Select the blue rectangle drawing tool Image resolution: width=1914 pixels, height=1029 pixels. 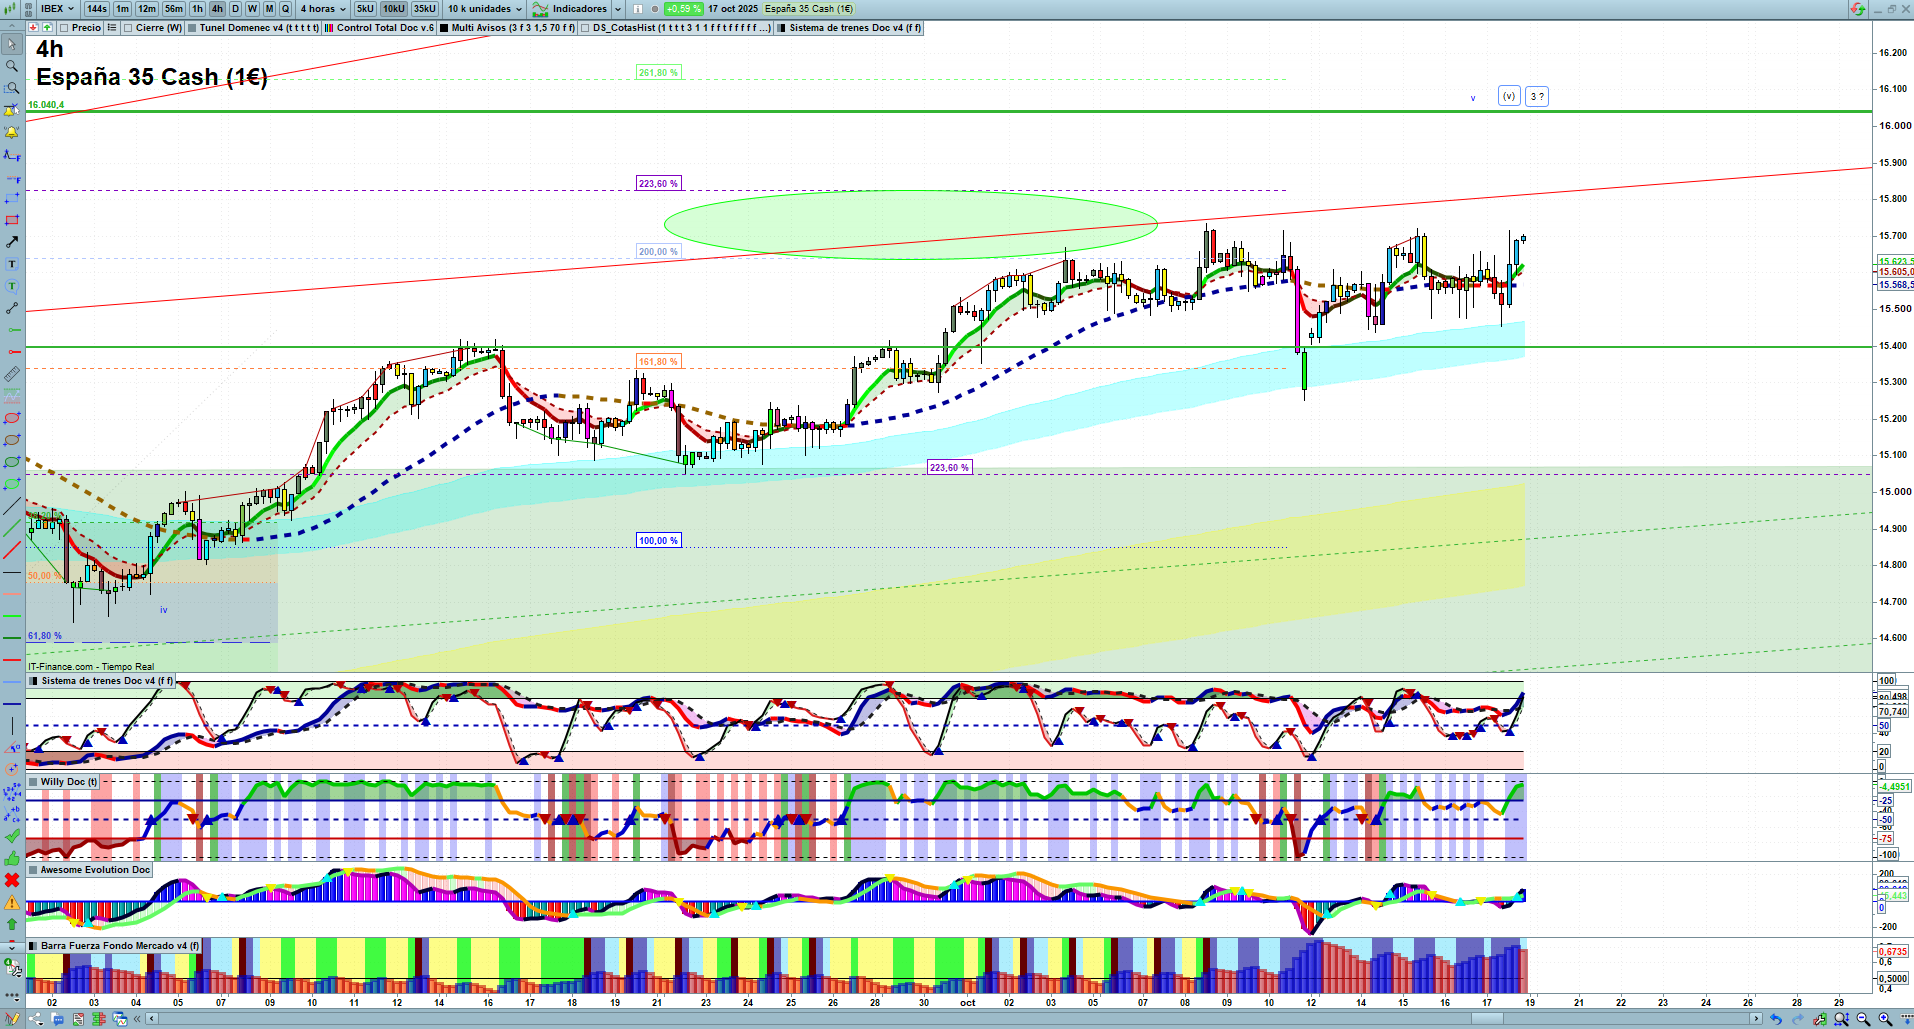click(12, 198)
